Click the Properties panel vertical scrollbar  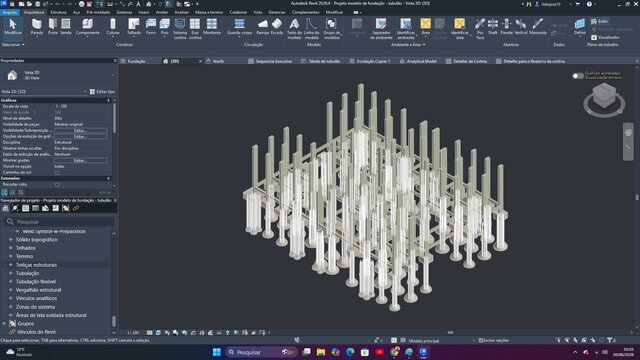coord(114,118)
